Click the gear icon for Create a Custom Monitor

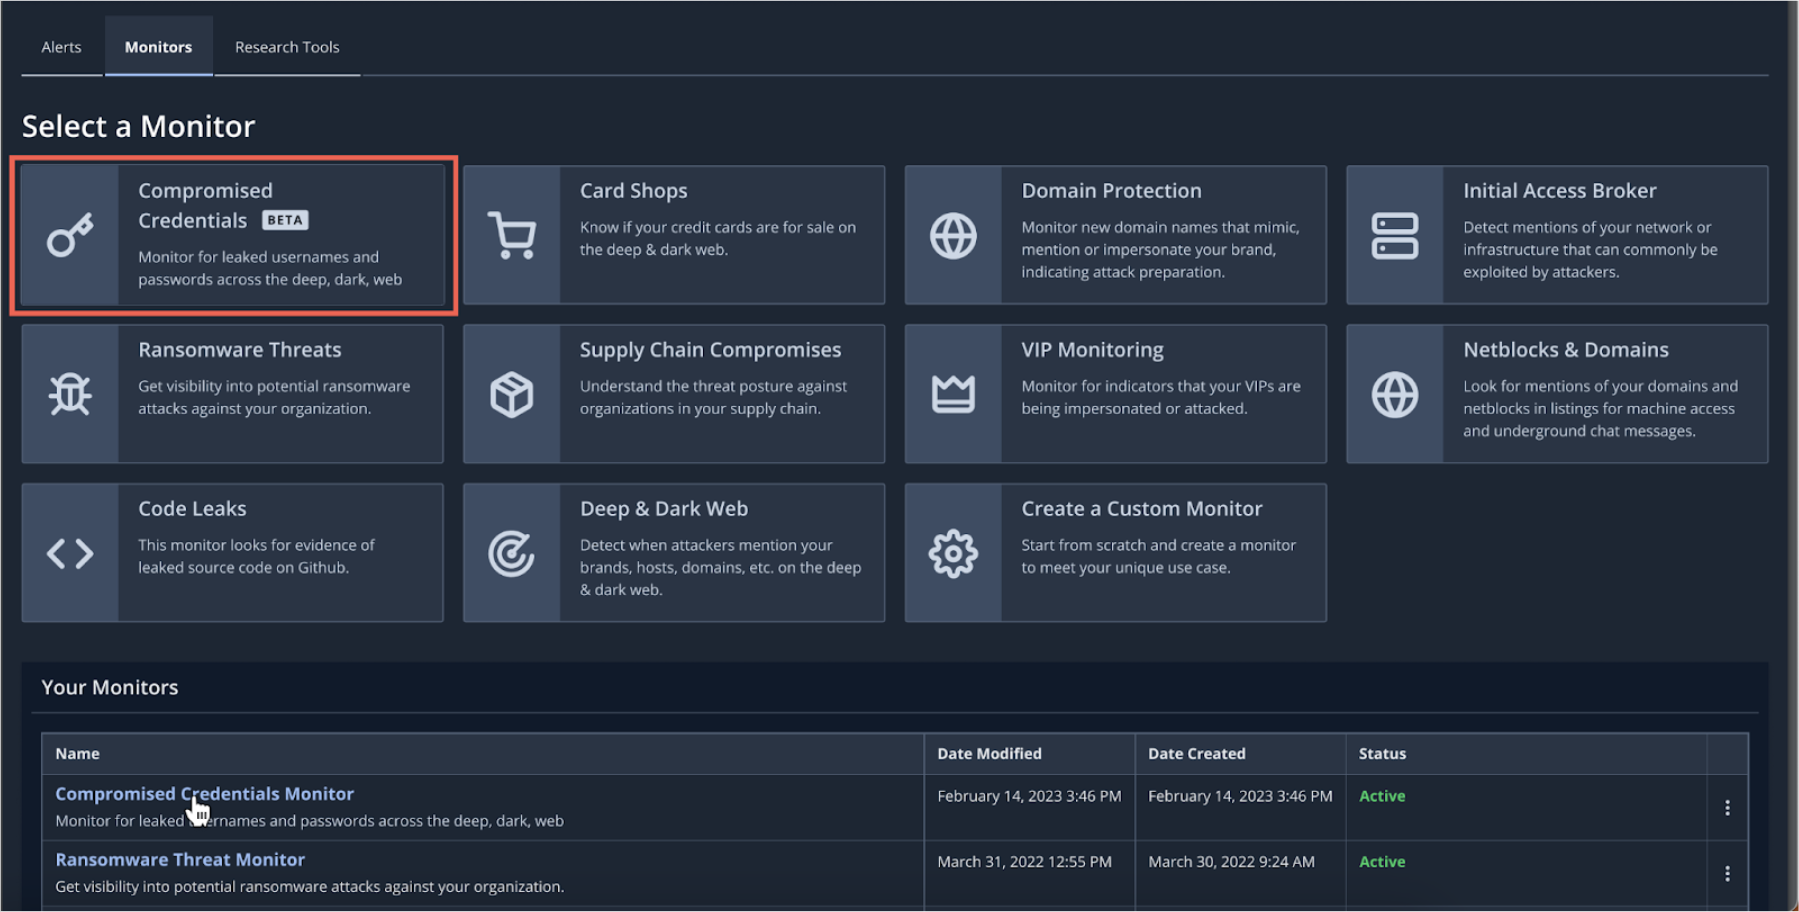tap(953, 553)
